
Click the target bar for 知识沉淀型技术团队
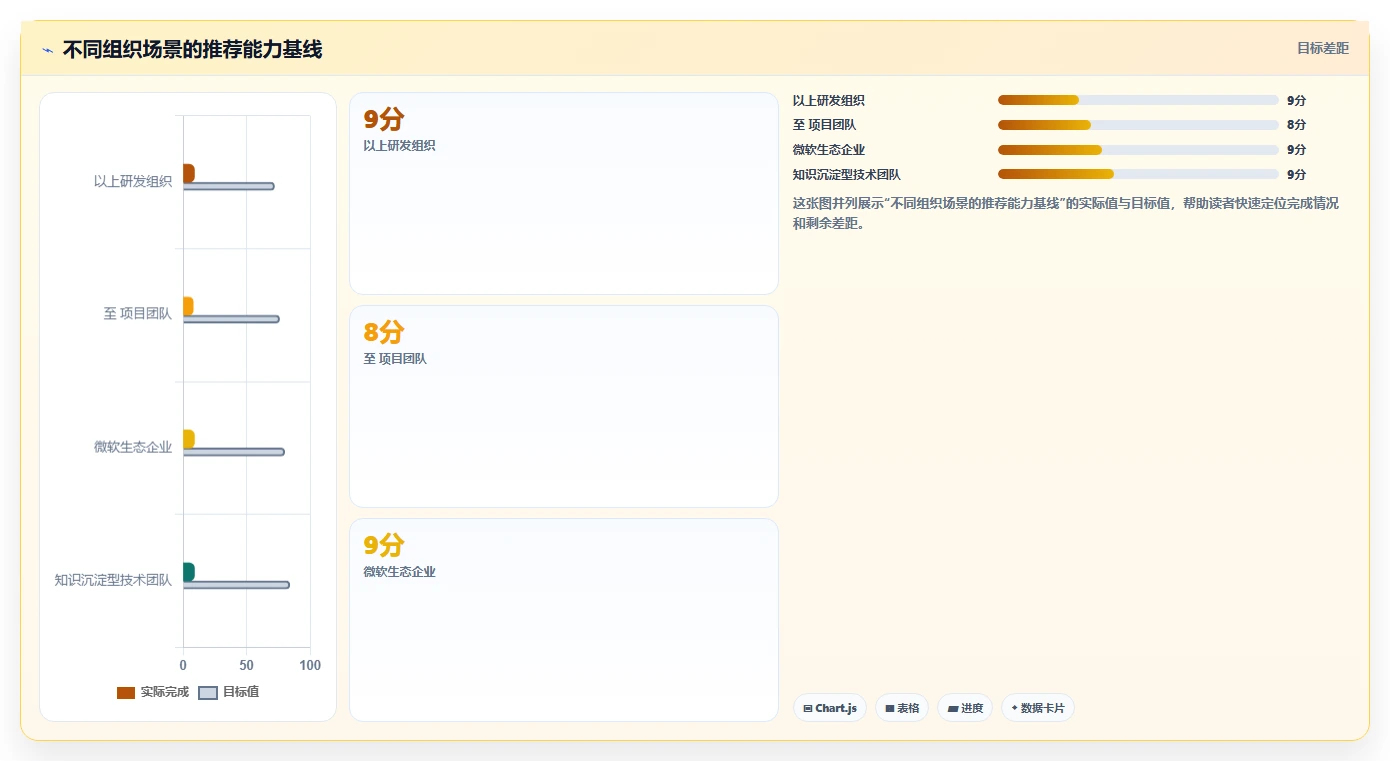click(x=236, y=585)
